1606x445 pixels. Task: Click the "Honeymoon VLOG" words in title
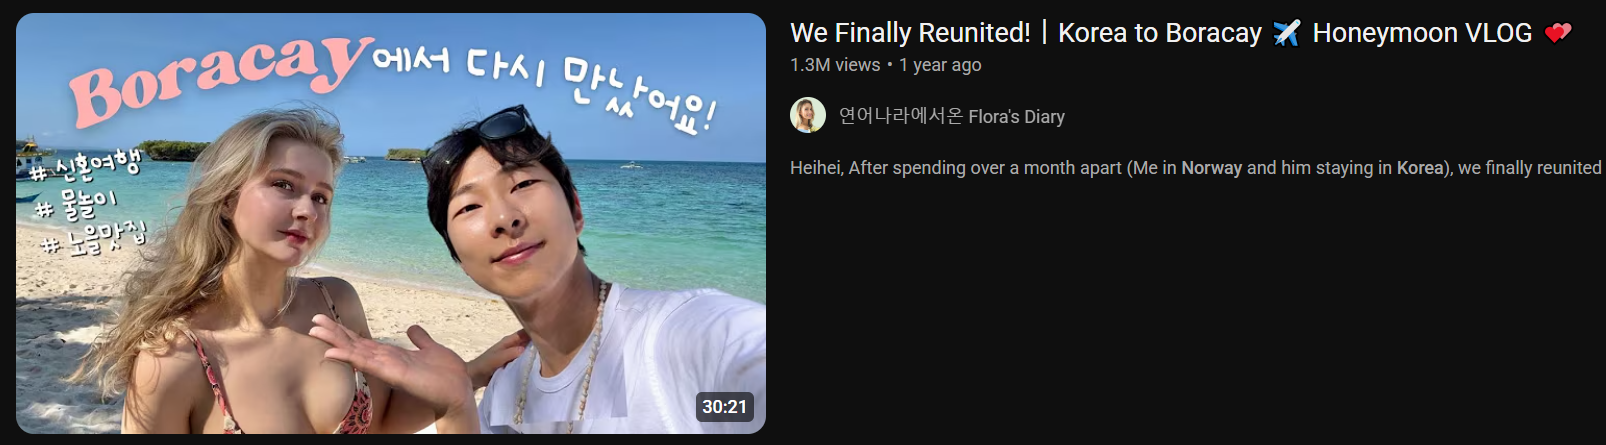coord(1422,33)
